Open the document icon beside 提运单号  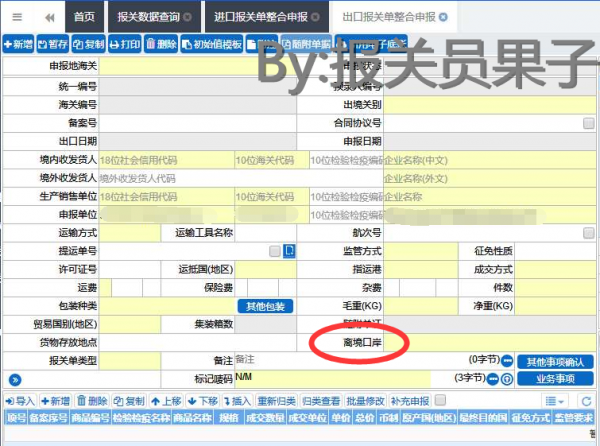coord(288,251)
